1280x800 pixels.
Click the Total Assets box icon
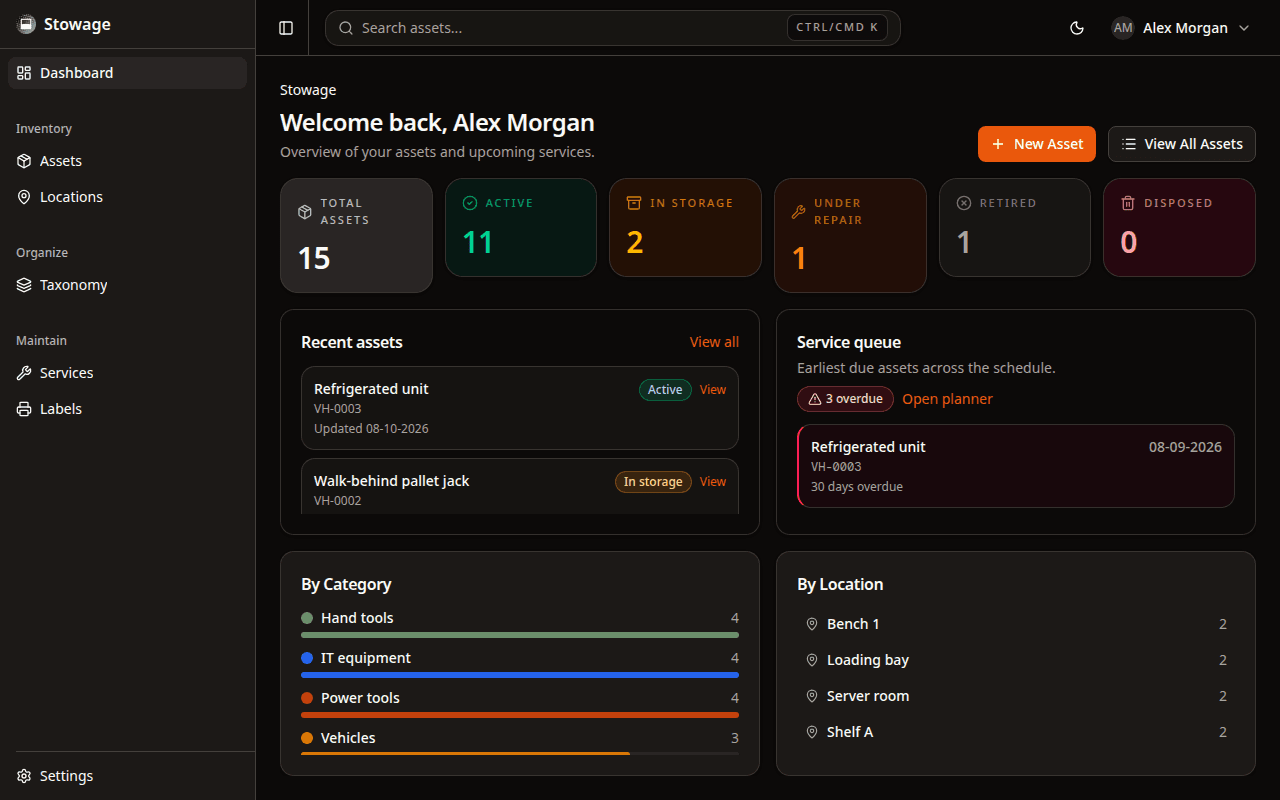(x=305, y=211)
